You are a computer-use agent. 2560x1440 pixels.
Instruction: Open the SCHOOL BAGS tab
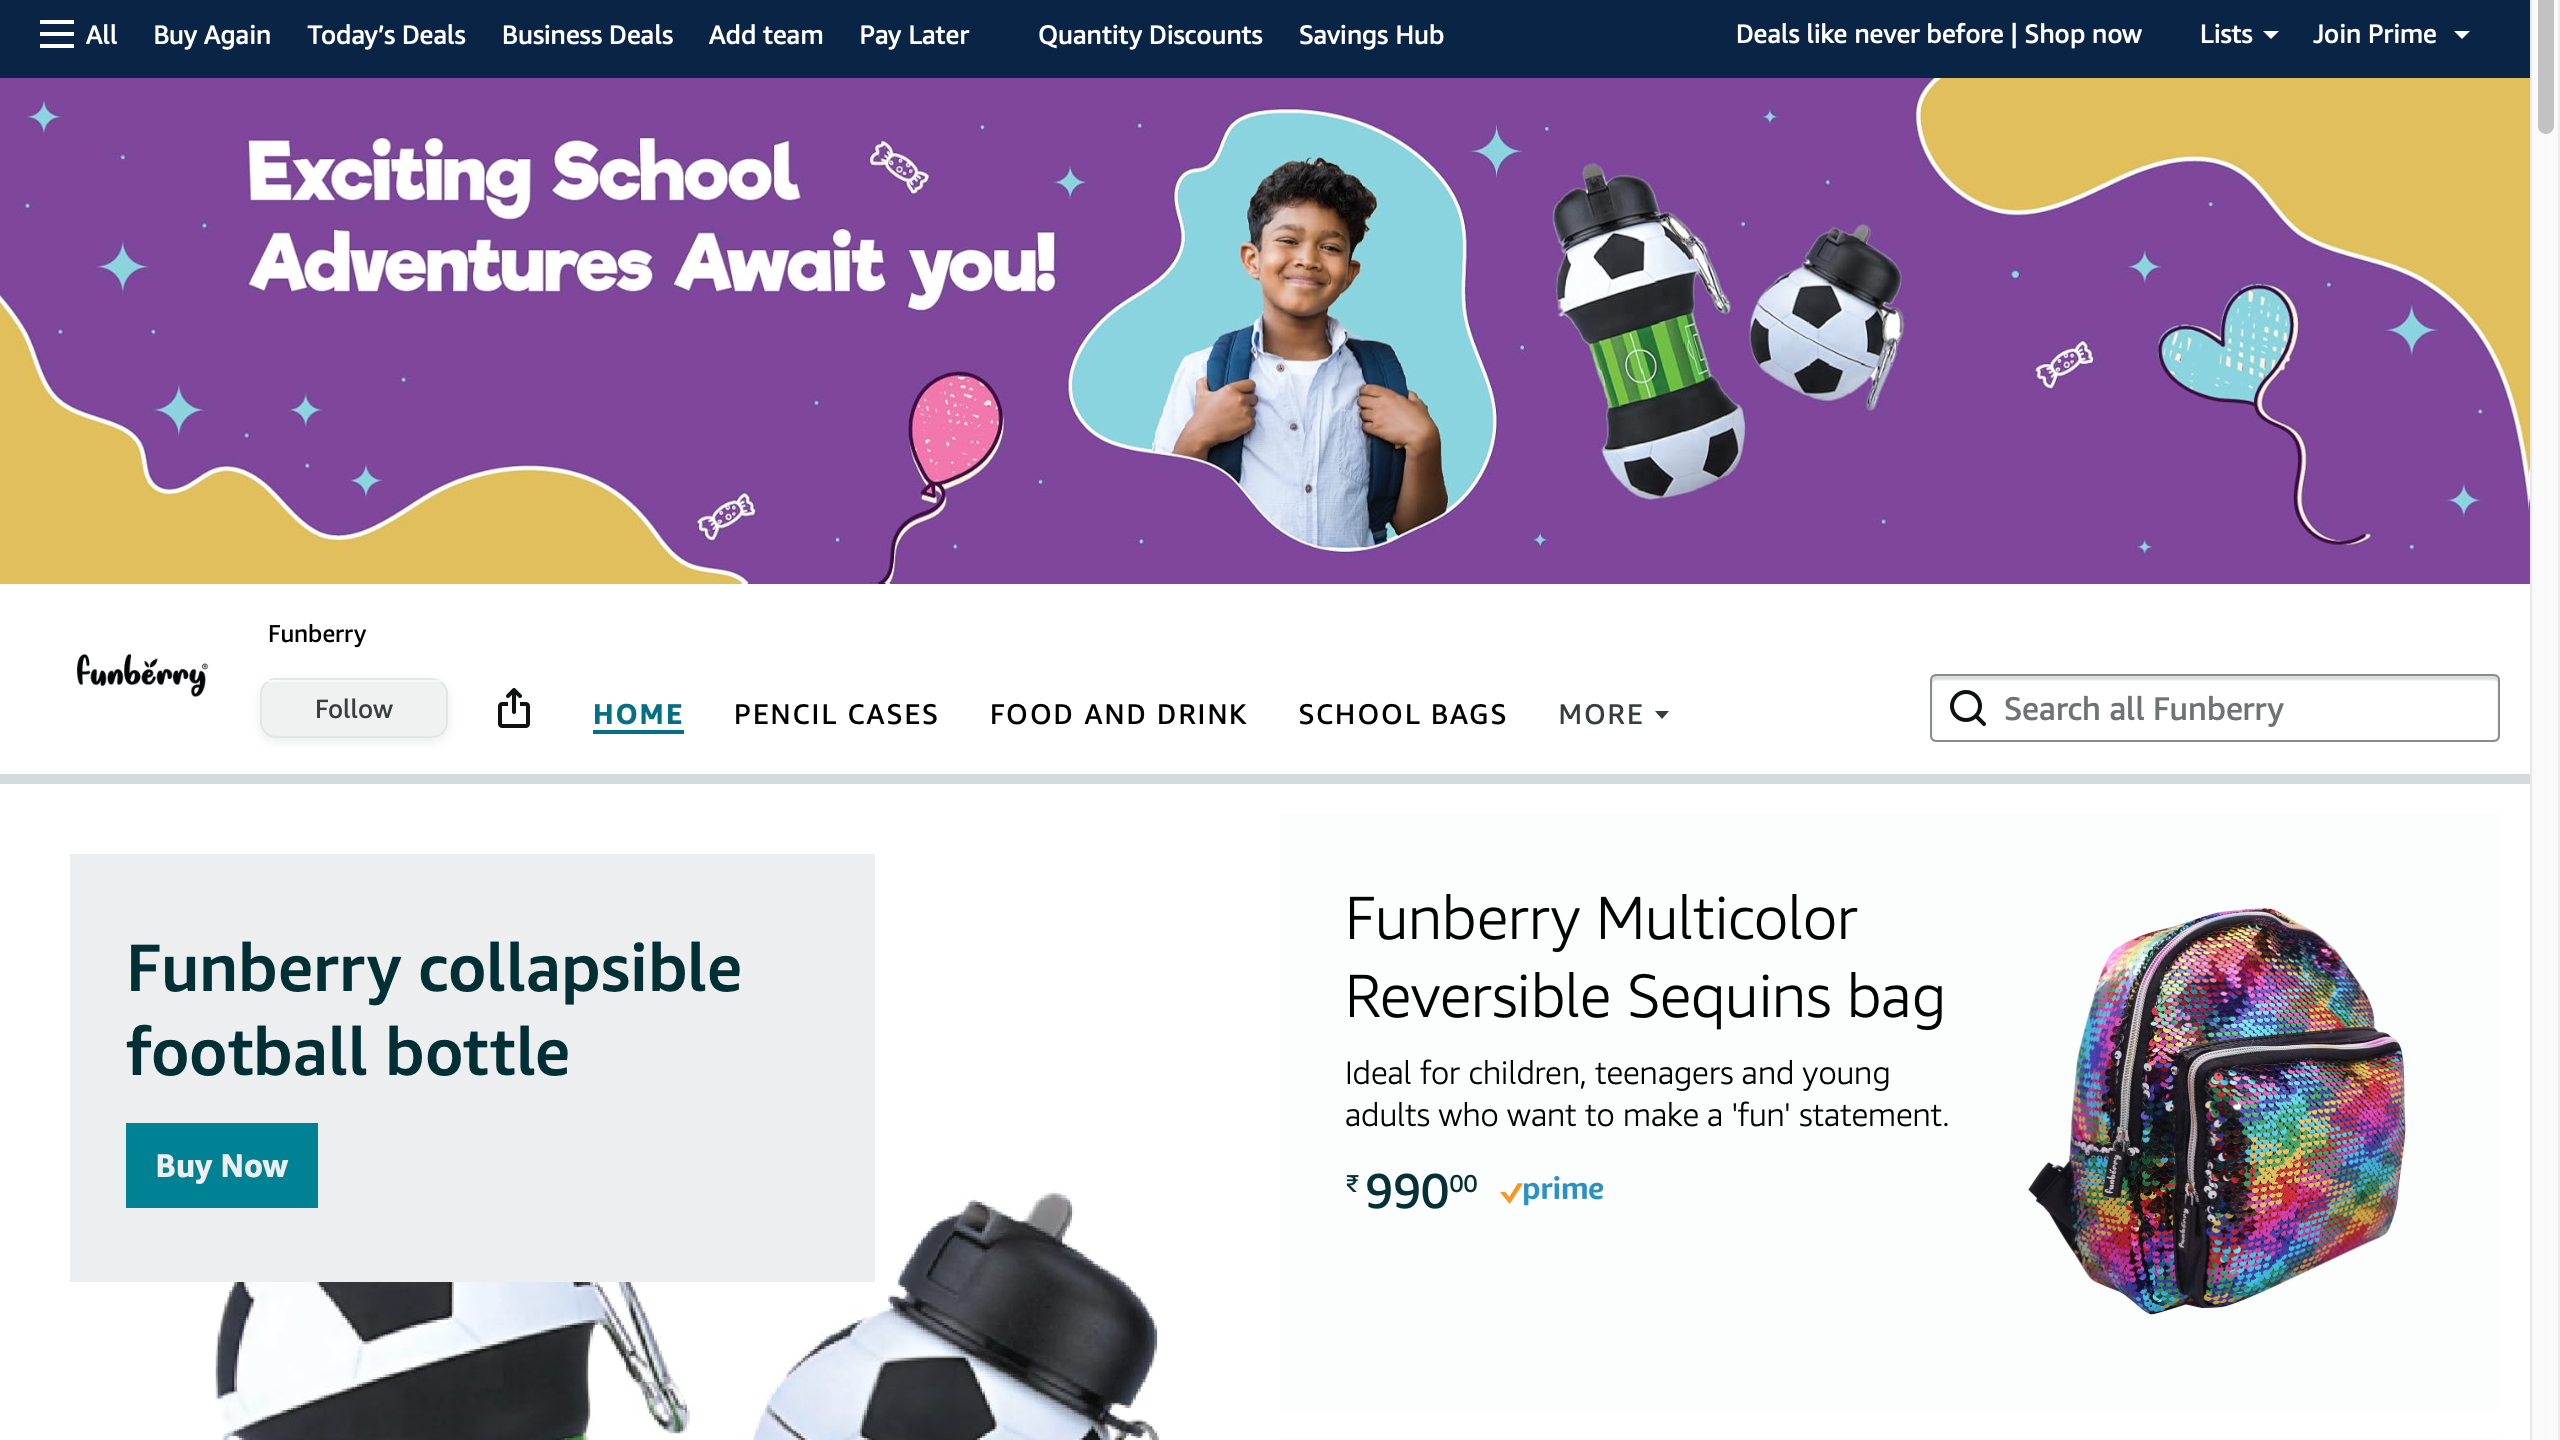click(1402, 714)
